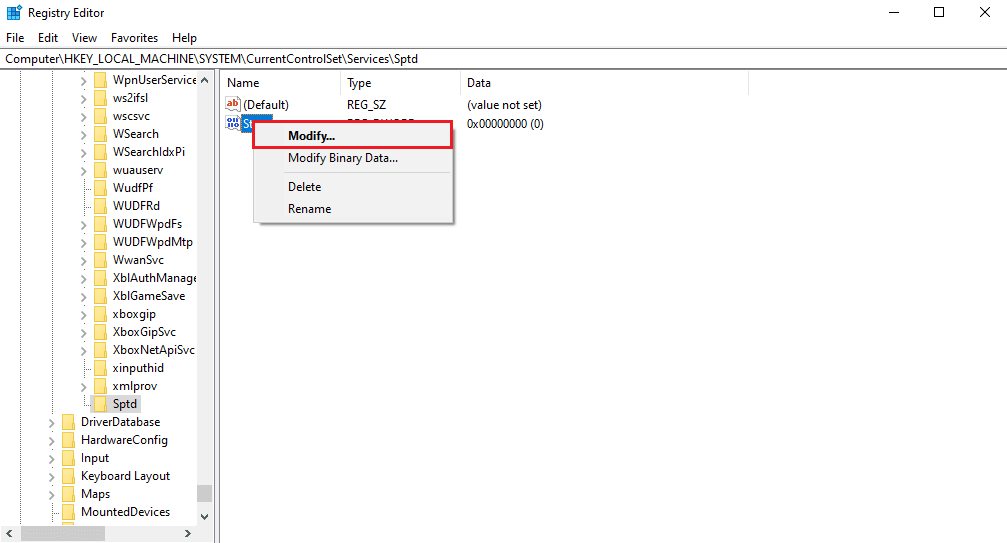Click the DWORD value icon in the list
Image resolution: width=1007 pixels, height=543 pixels.
(233, 124)
